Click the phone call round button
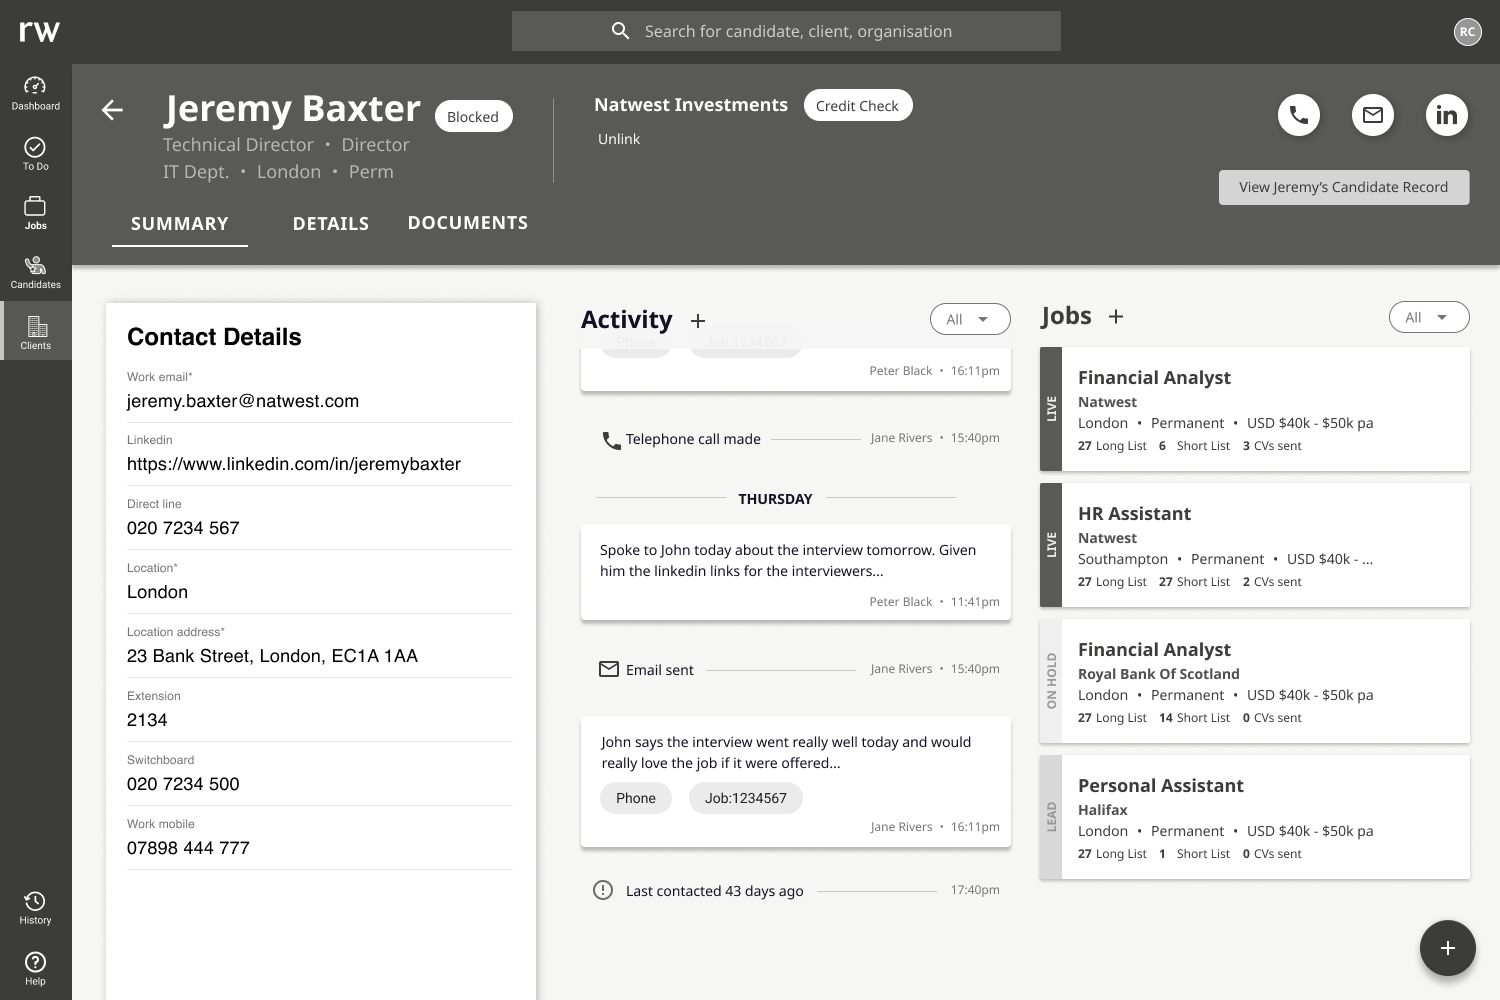 click(x=1299, y=115)
